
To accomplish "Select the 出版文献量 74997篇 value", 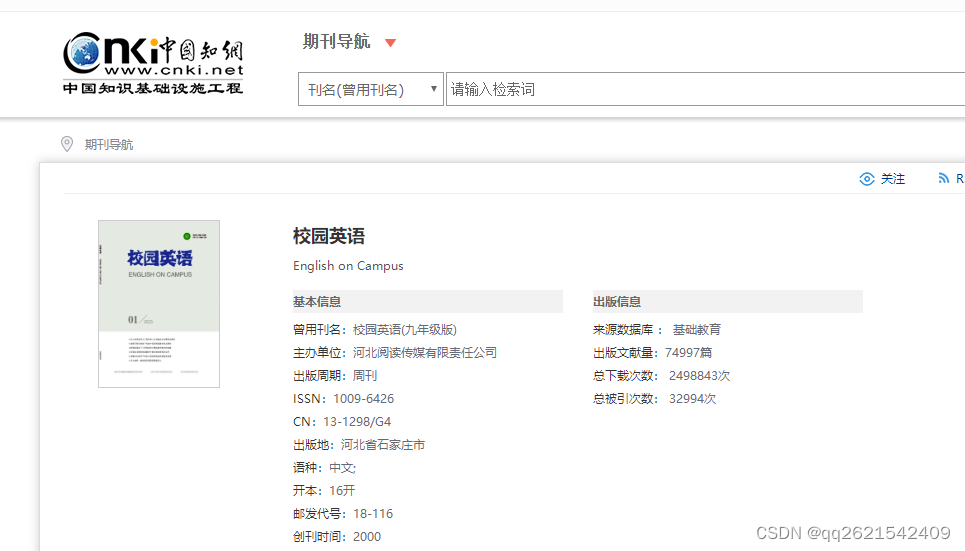I will 688,353.
